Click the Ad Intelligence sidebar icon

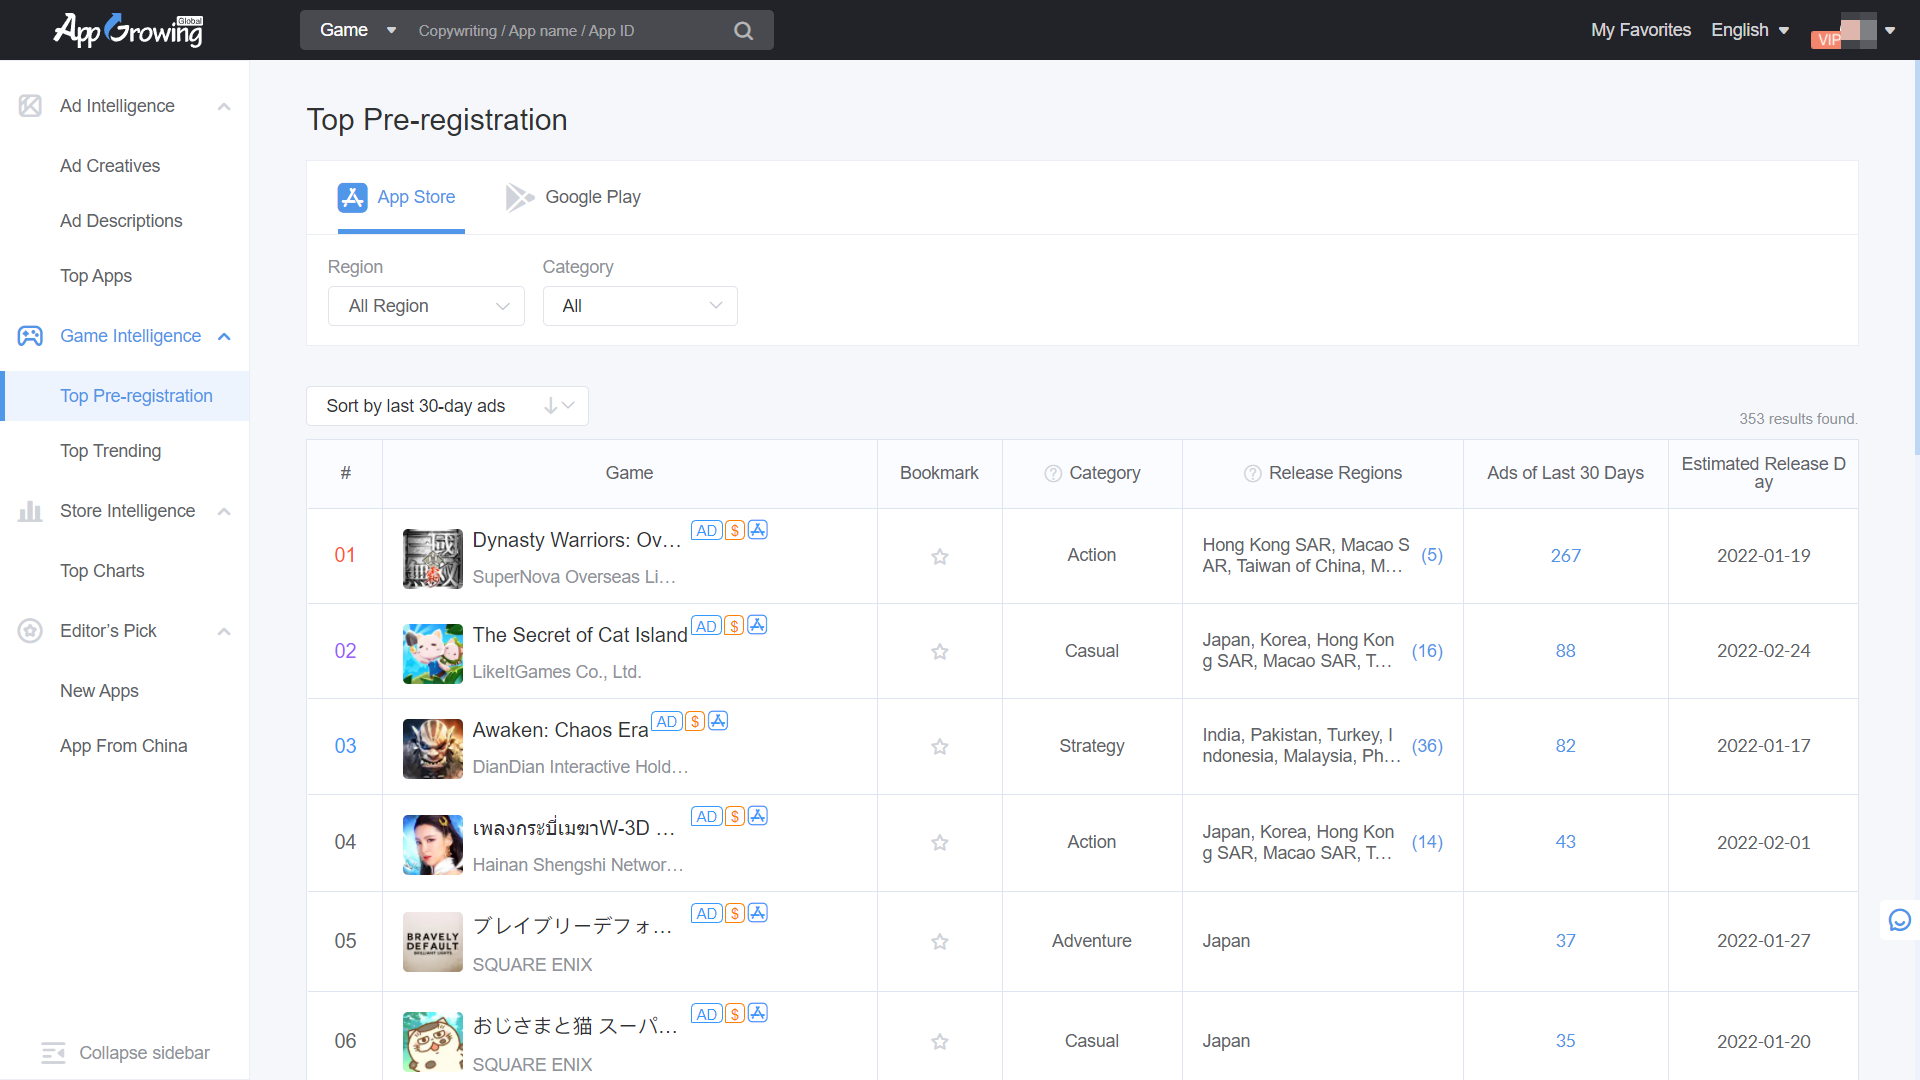point(30,106)
